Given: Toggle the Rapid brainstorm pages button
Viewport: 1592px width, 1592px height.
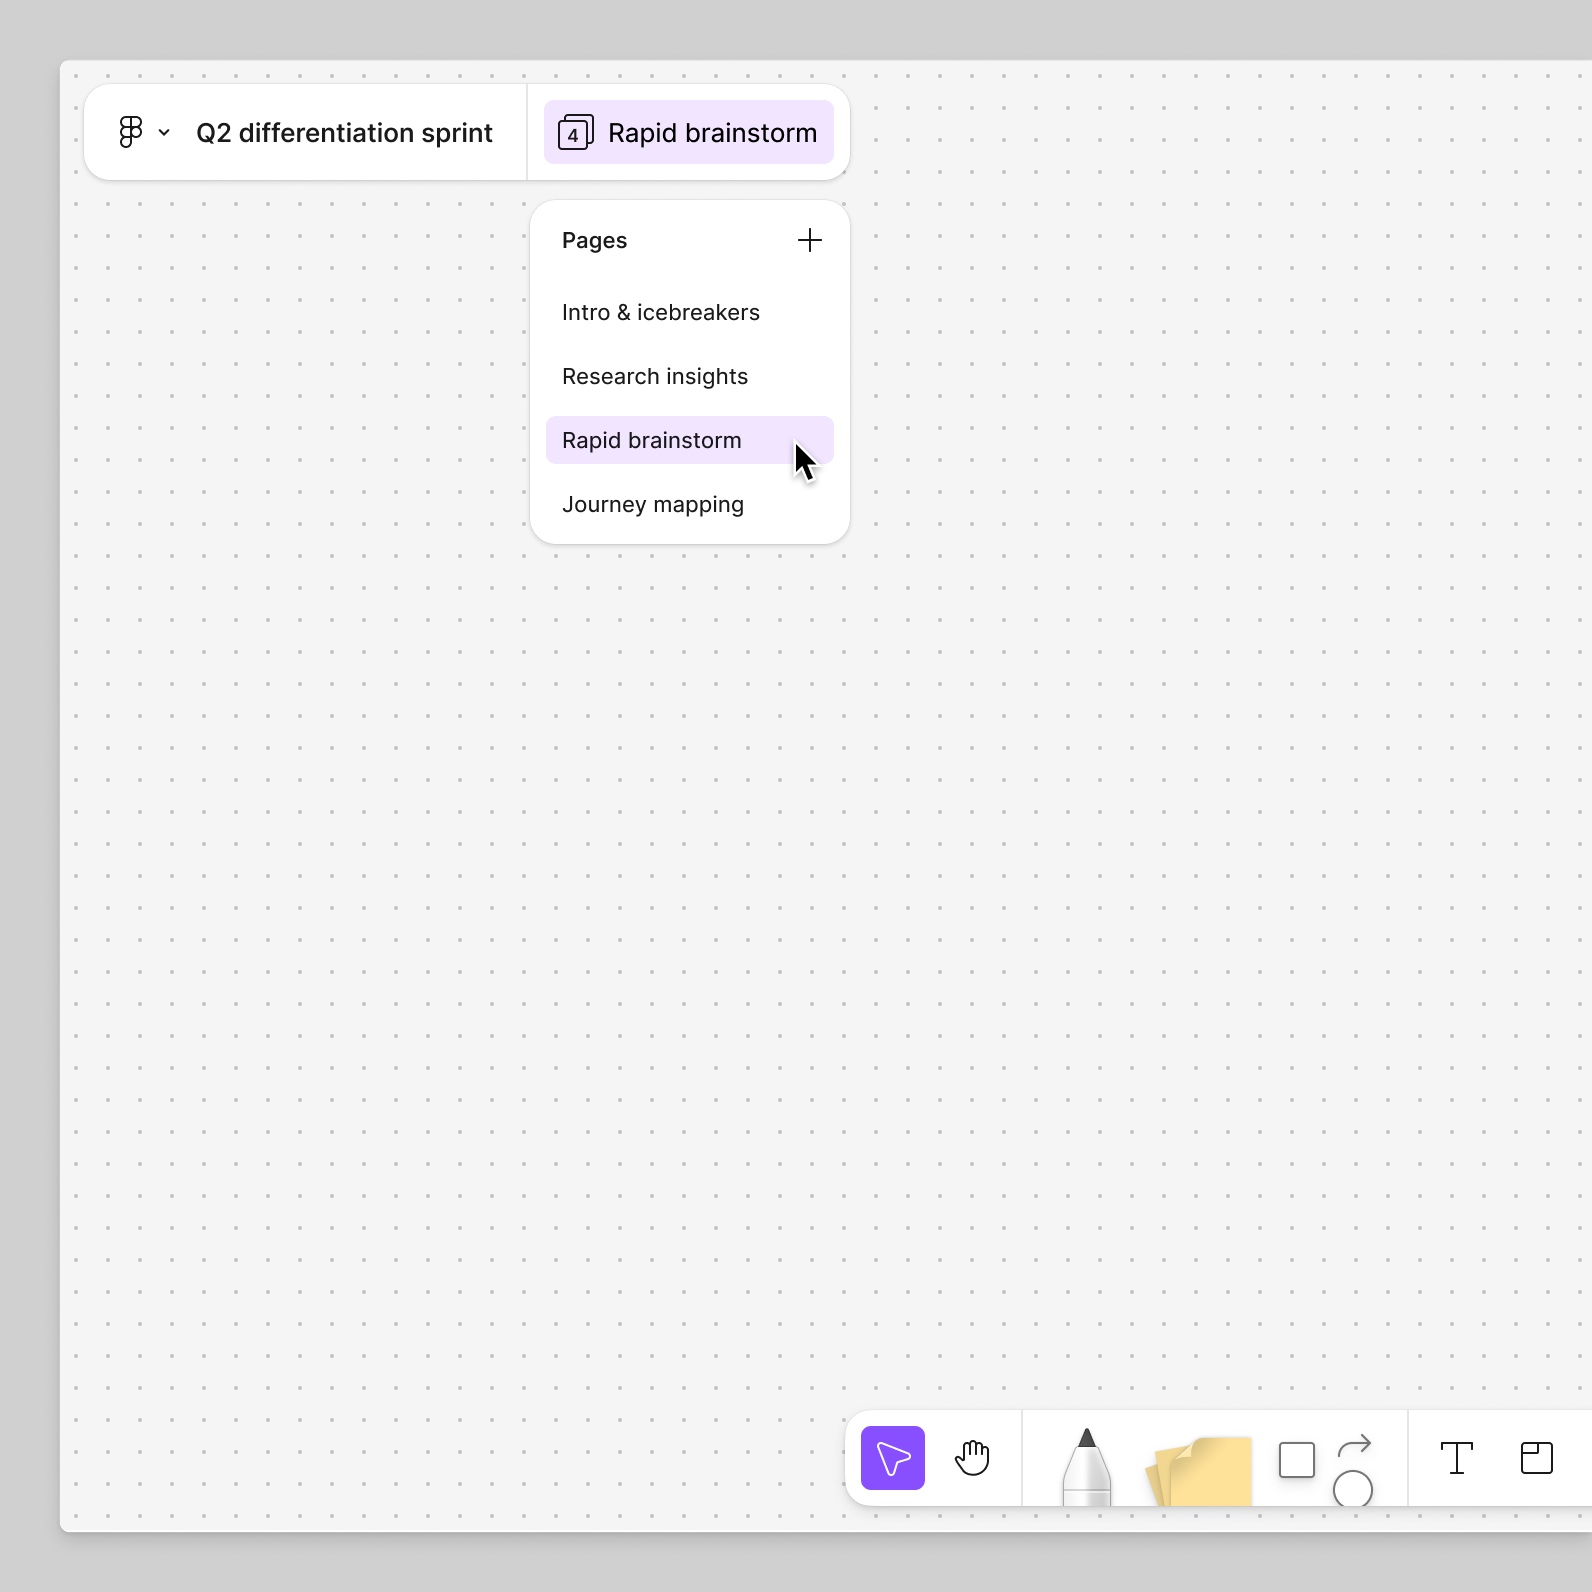Looking at the screenshot, I should click(x=689, y=132).
